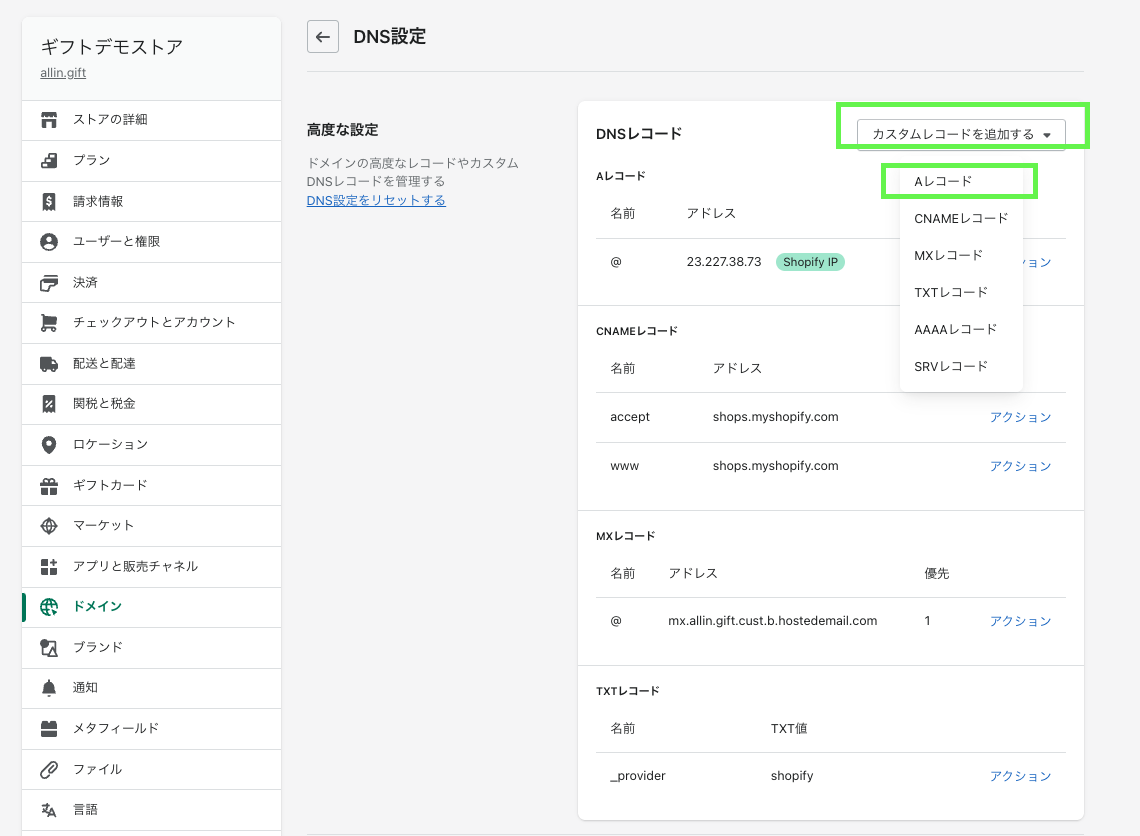This screenshot has width=1140, height=836.
Task: Click the back arrow beside DNS設定
Action: coord(323,36)
